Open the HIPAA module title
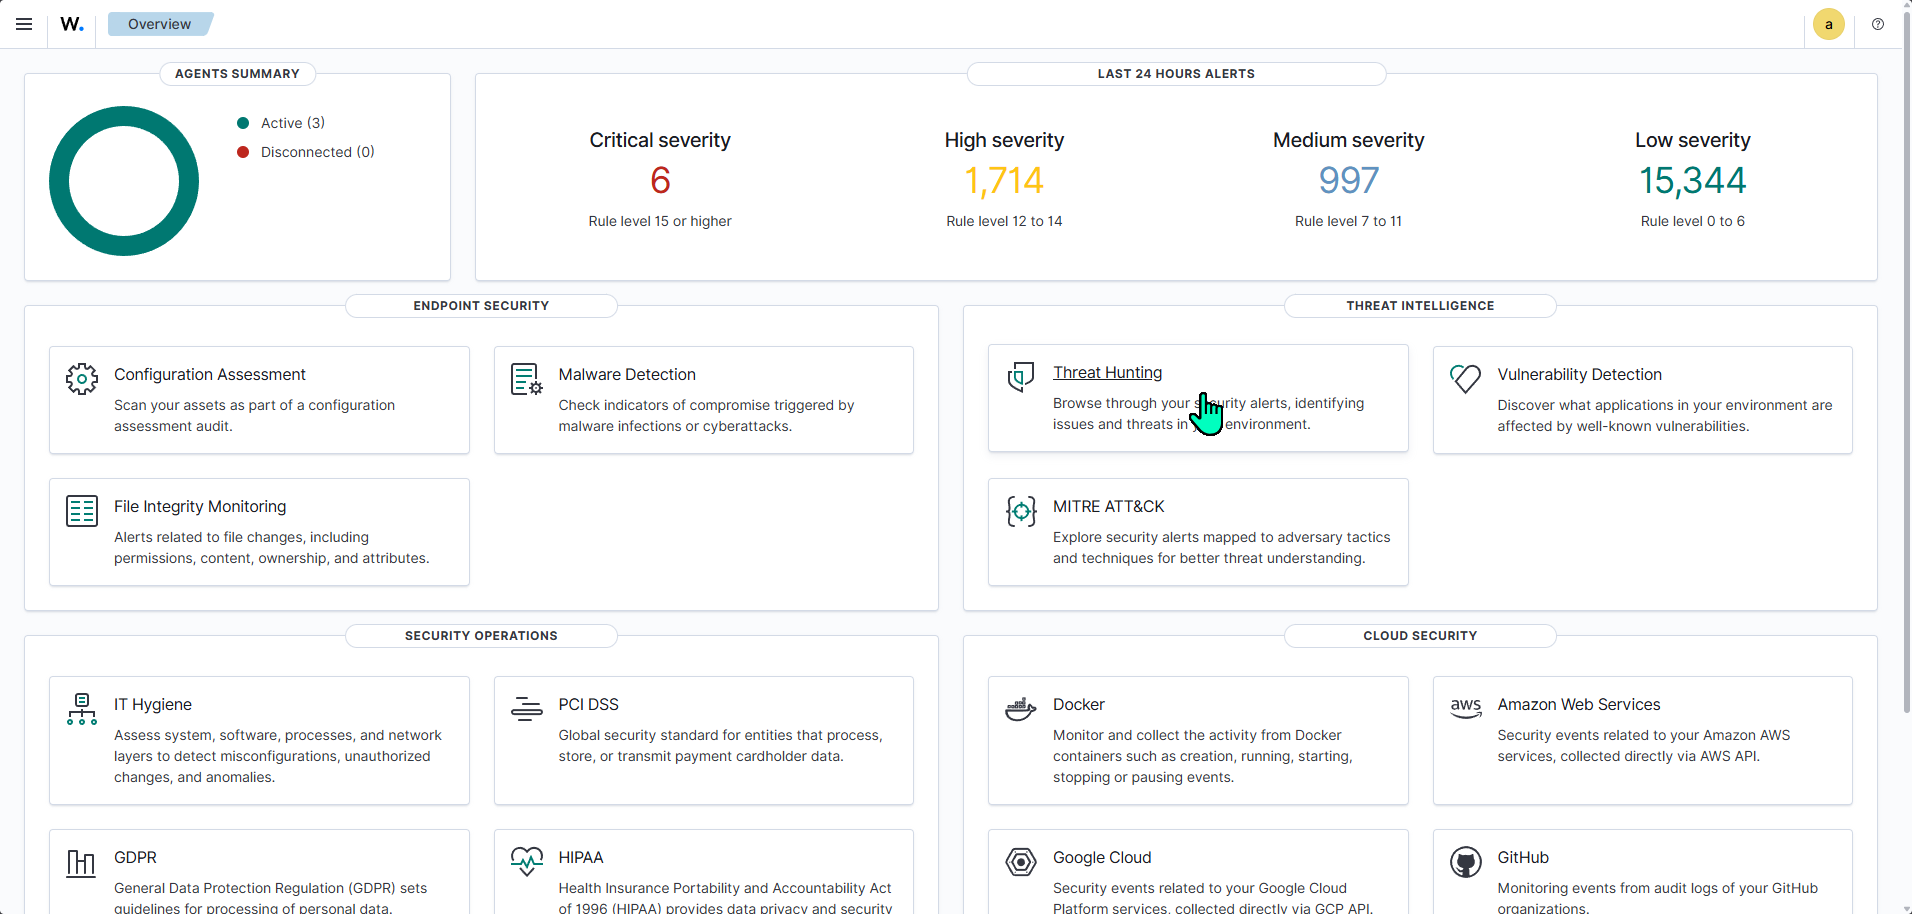This screenshot has height=914, width=1912. click(x=580, y=857)
